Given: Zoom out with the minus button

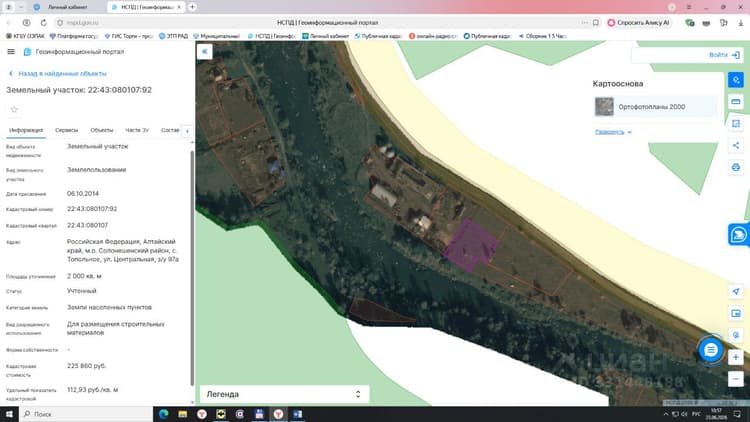Looking at the screenshot, I should [736, 379].
